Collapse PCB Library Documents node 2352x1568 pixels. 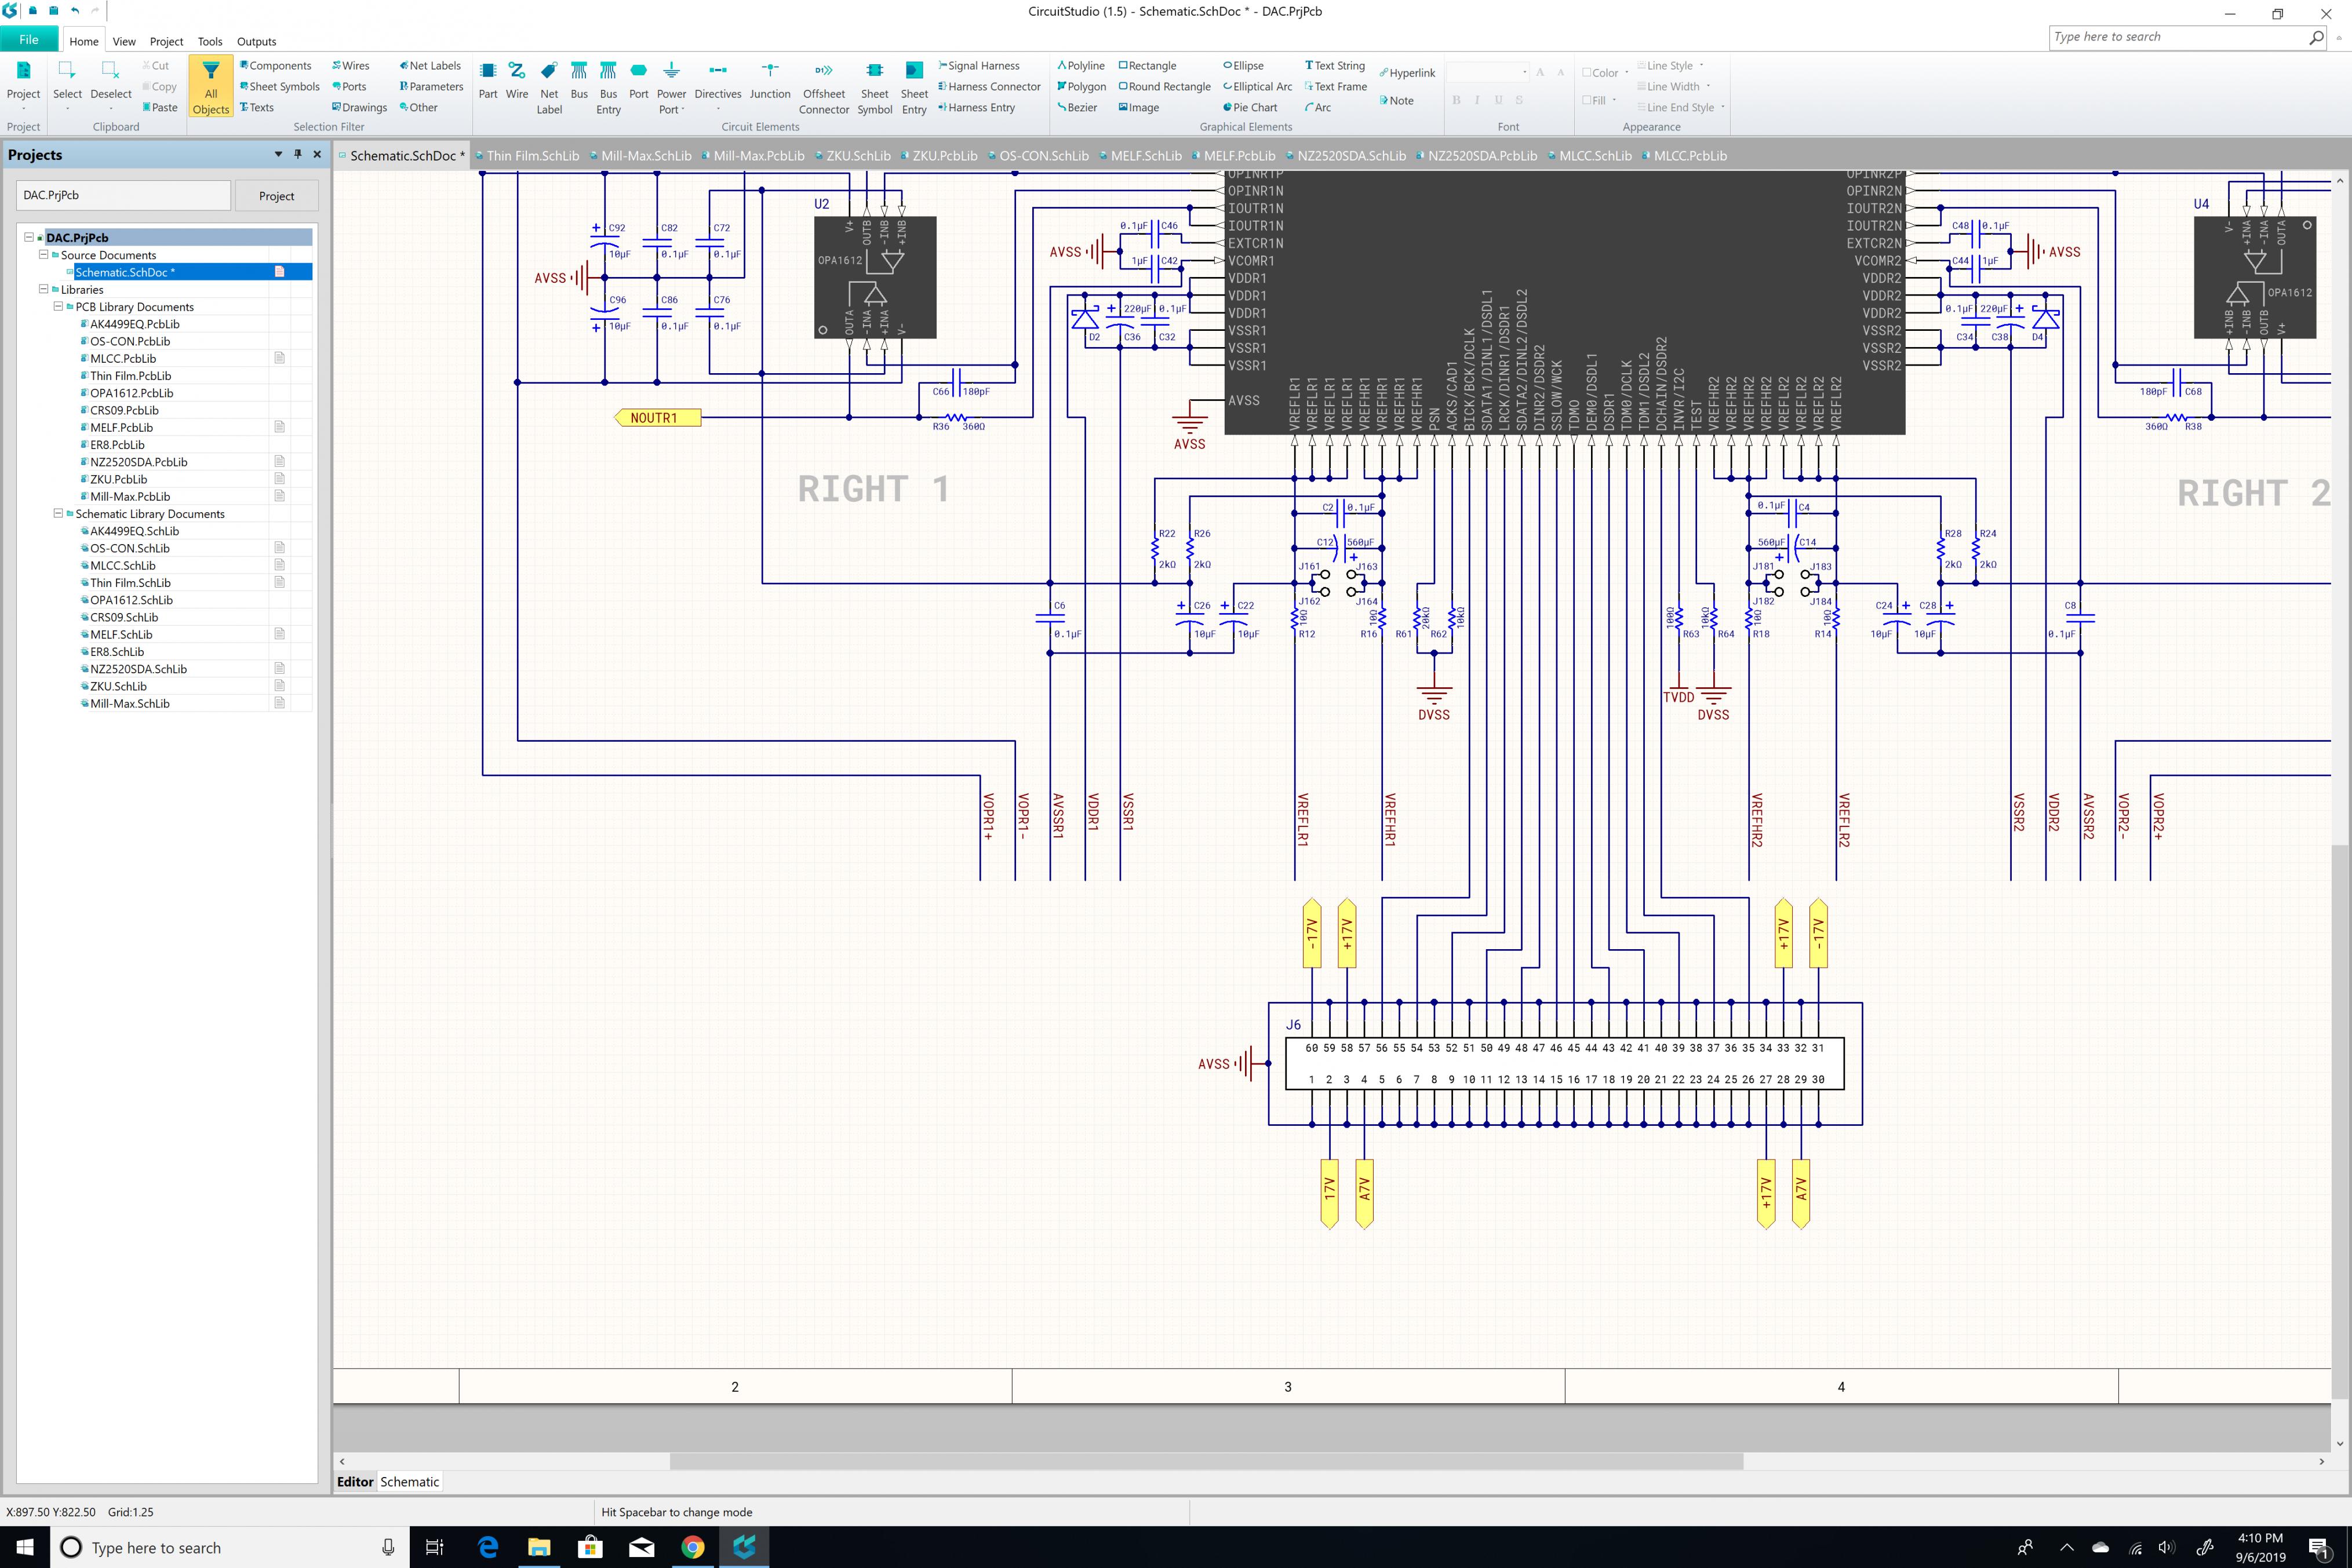tap(58, 307)
